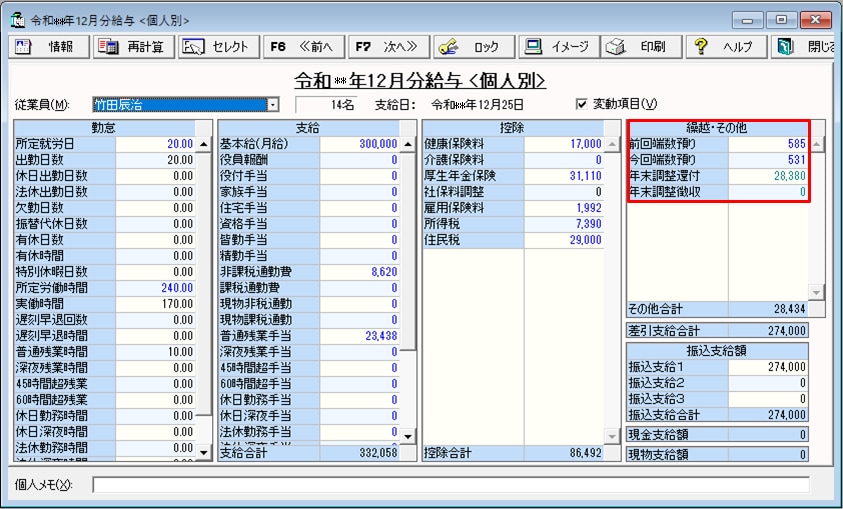Open the 従業員 employee dropdown
843x509 pixels.
[273, 104]
